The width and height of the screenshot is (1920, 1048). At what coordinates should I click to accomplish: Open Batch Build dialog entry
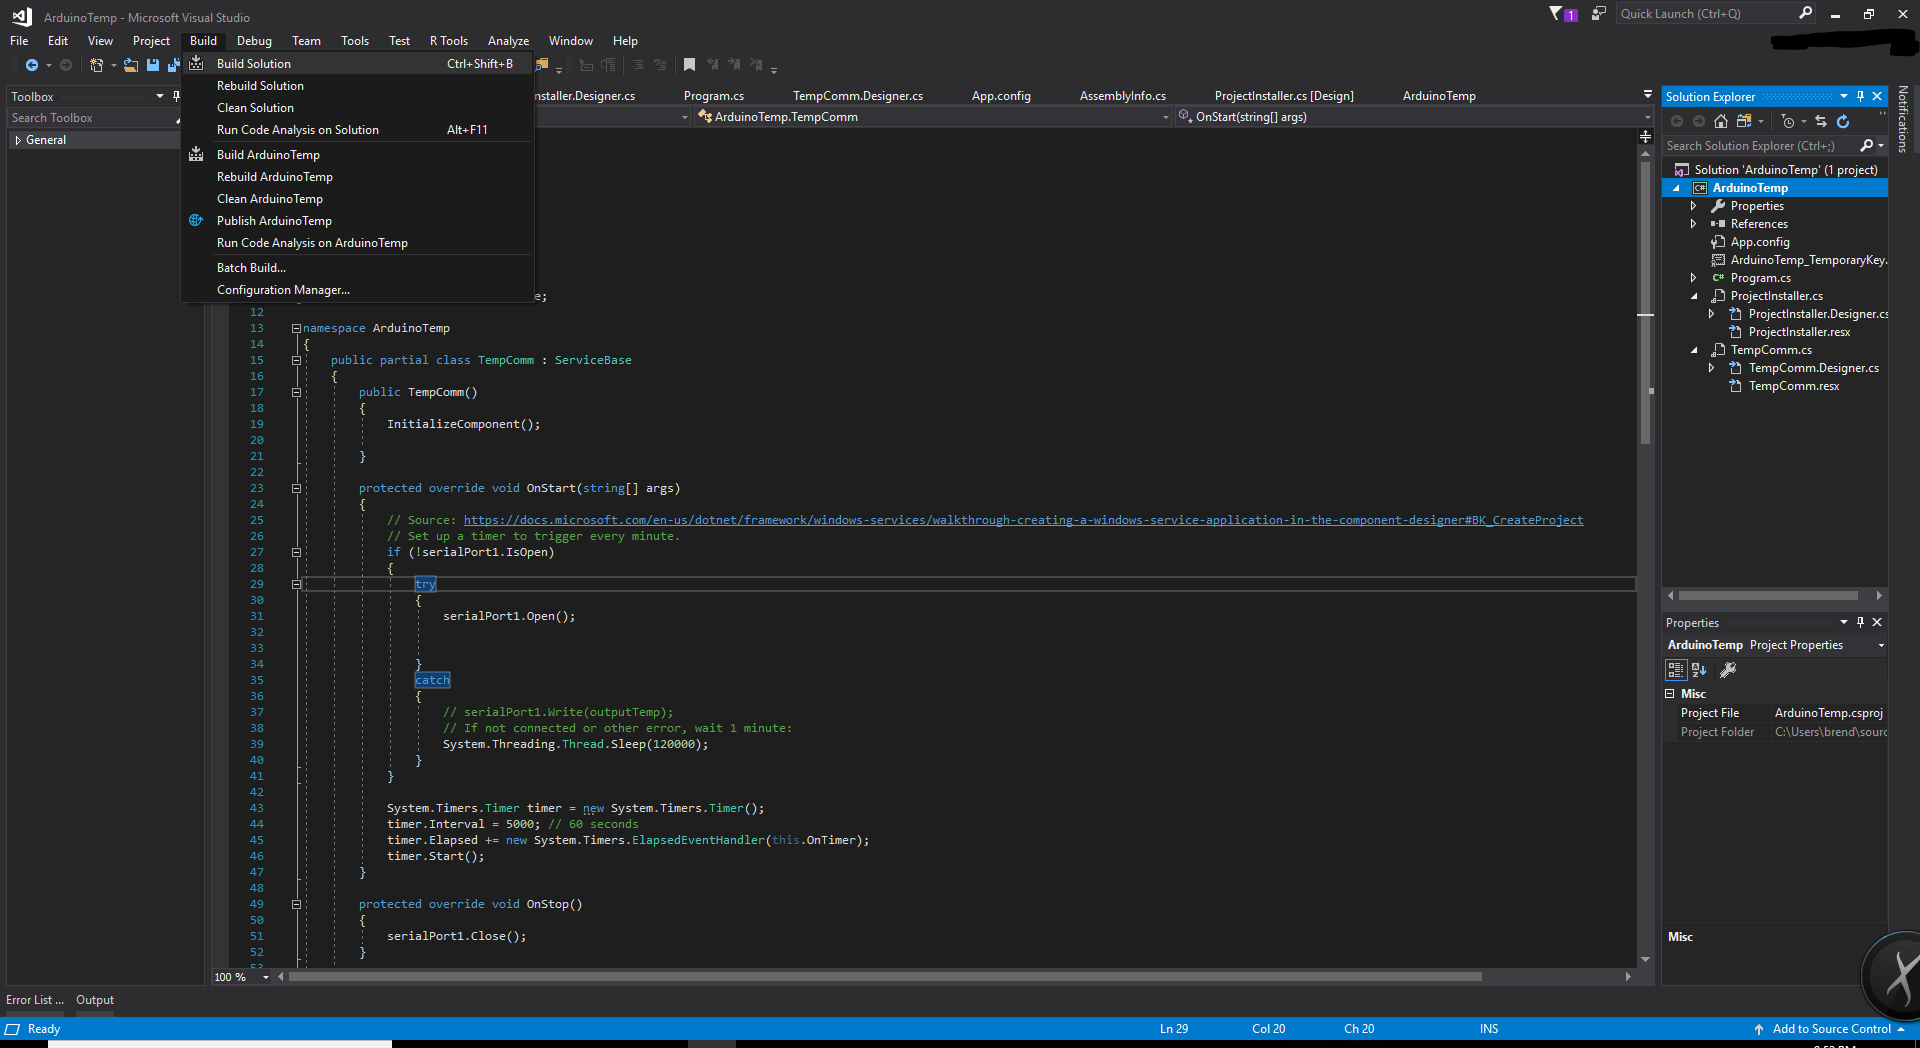(x=358, y=267)
